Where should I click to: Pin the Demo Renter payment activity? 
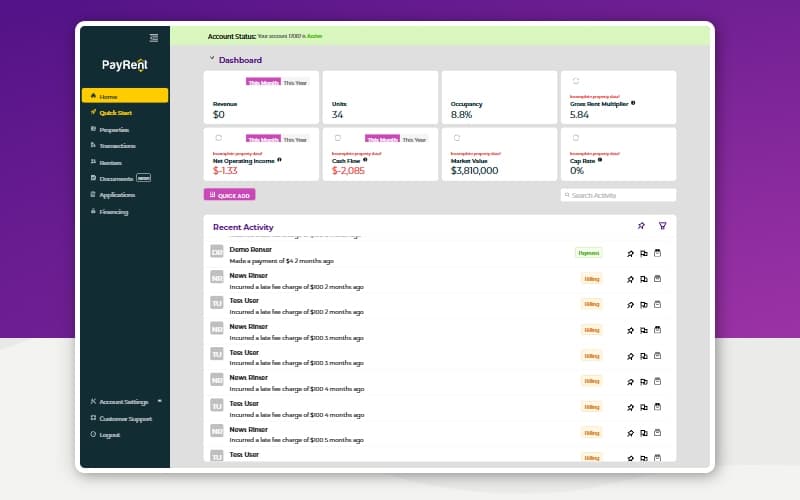(630, 253)
